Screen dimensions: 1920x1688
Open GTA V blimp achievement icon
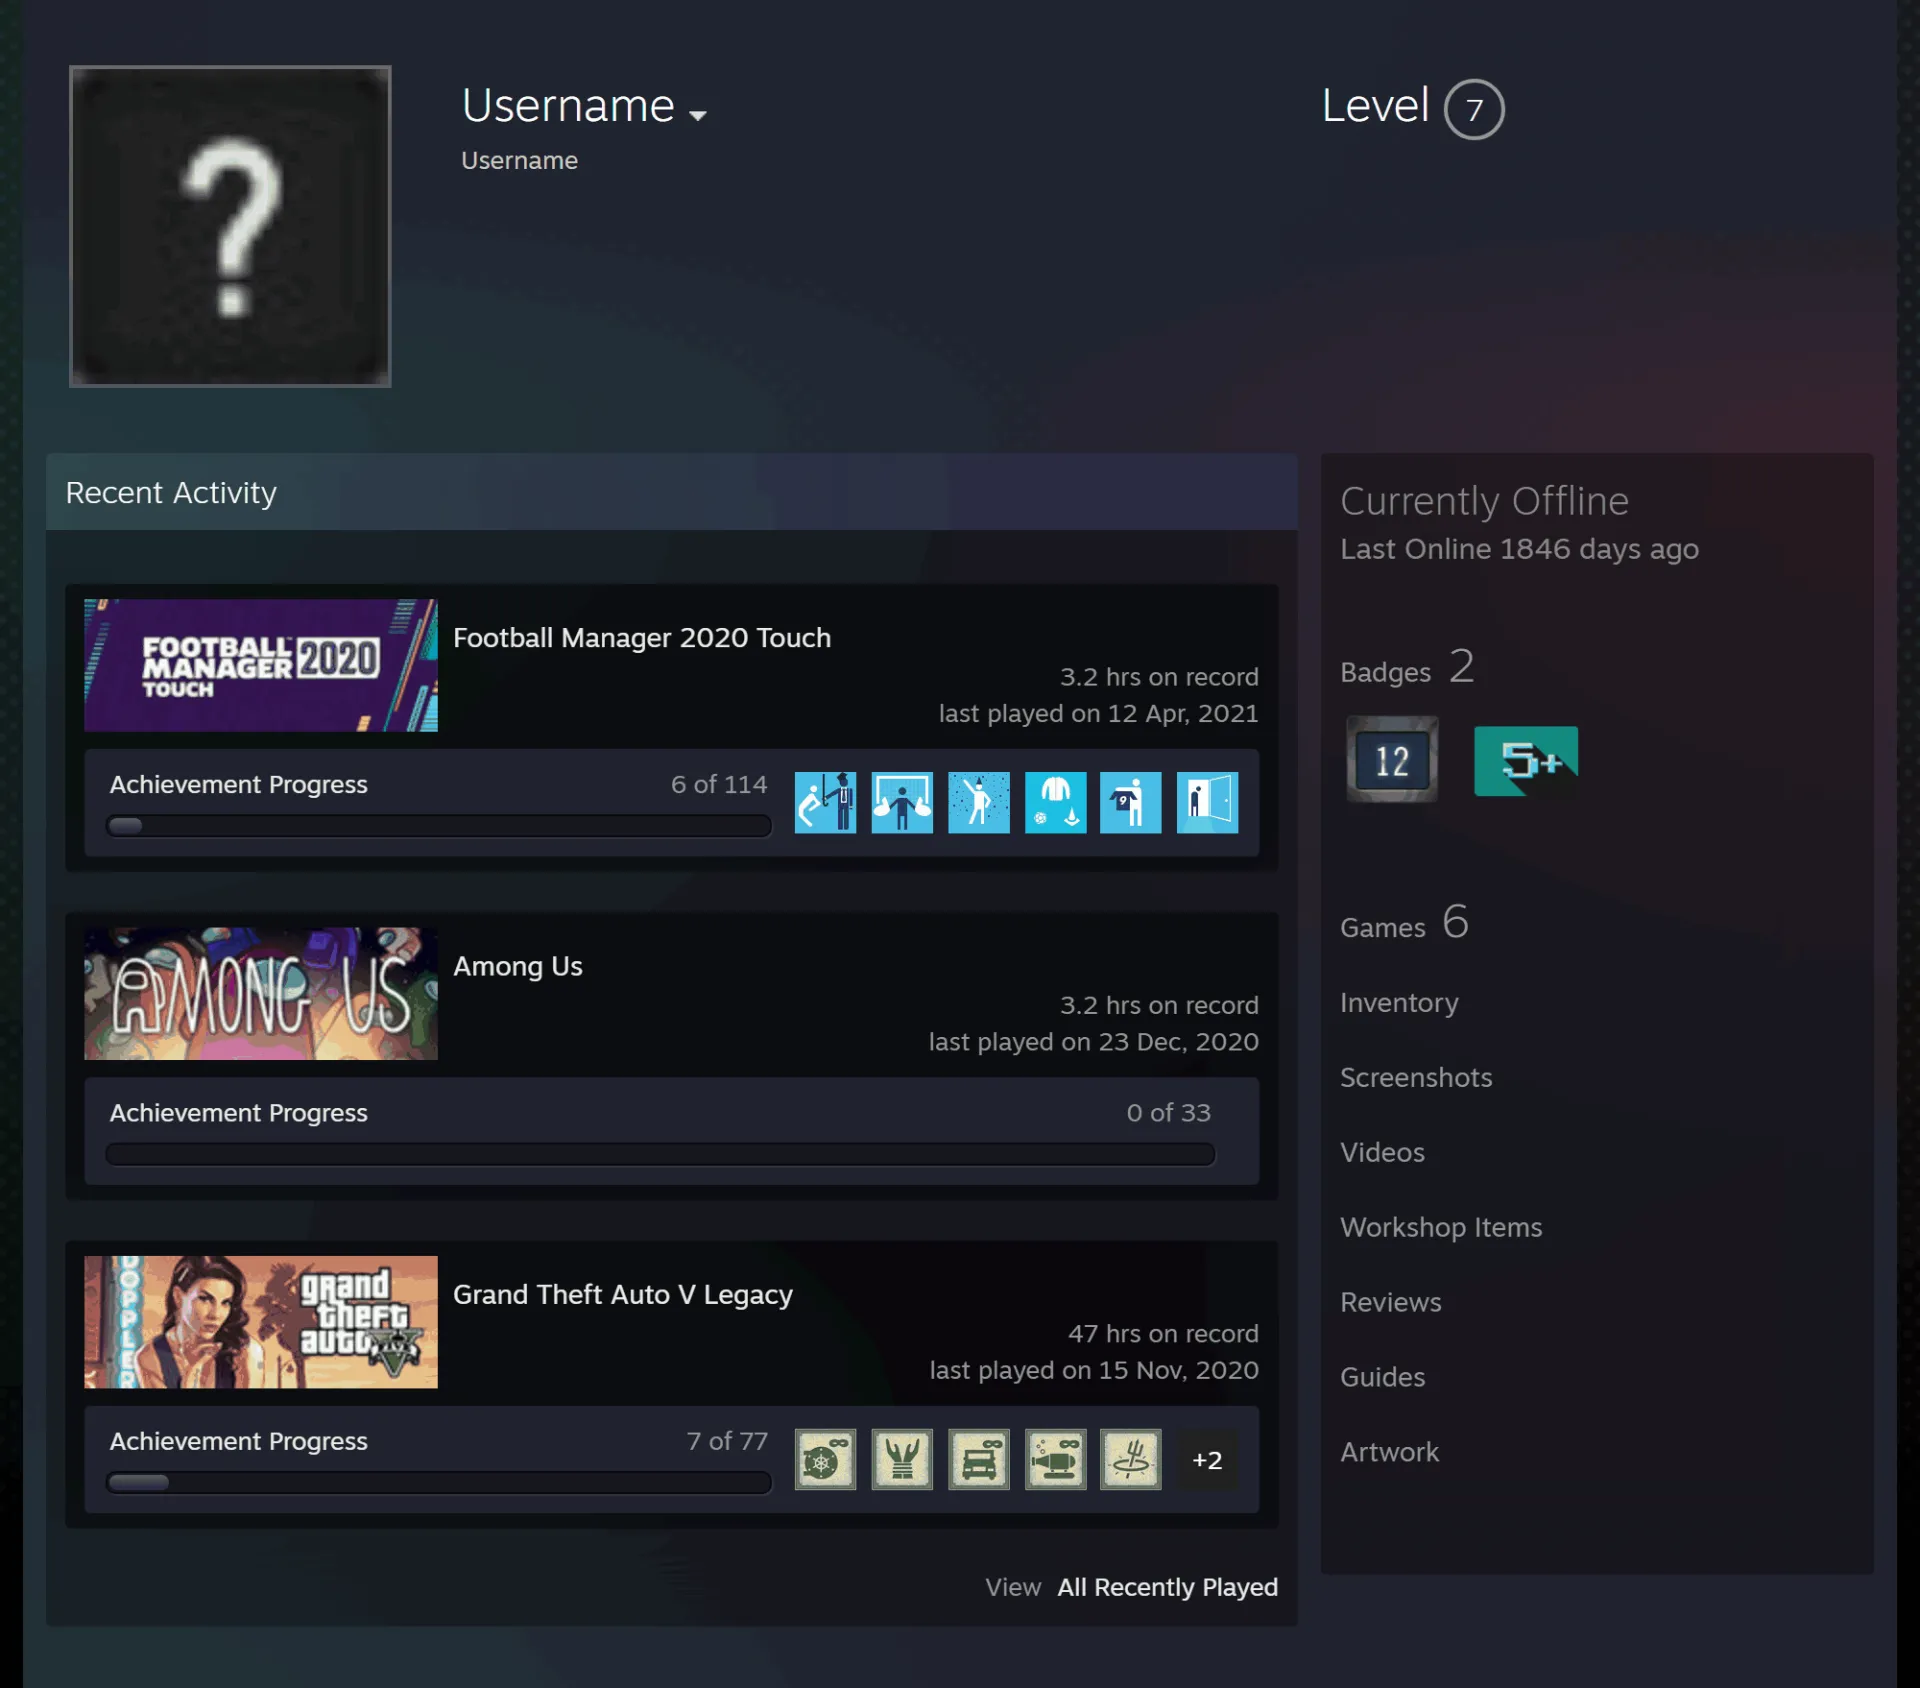pos(1055,1459)
